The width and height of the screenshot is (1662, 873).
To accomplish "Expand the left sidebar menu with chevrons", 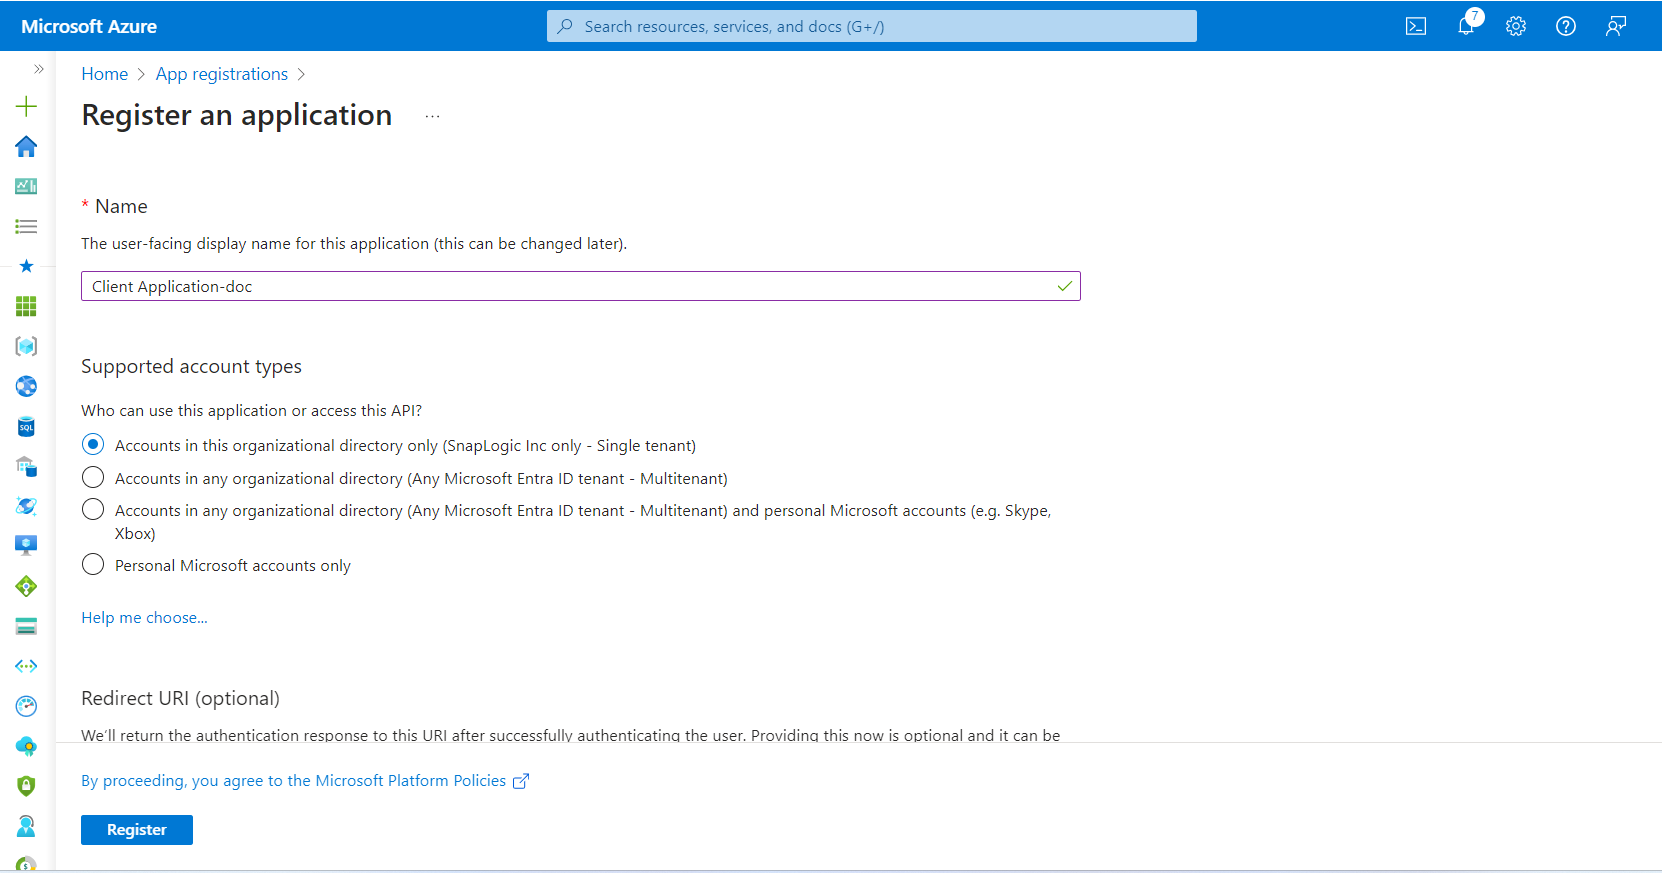I will click(x=39, y=69).
